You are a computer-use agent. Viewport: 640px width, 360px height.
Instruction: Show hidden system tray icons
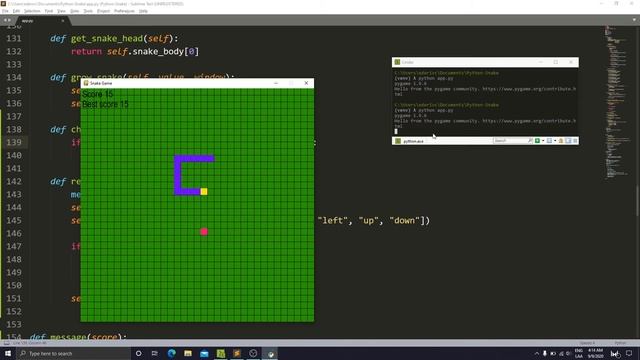[537, 353]
